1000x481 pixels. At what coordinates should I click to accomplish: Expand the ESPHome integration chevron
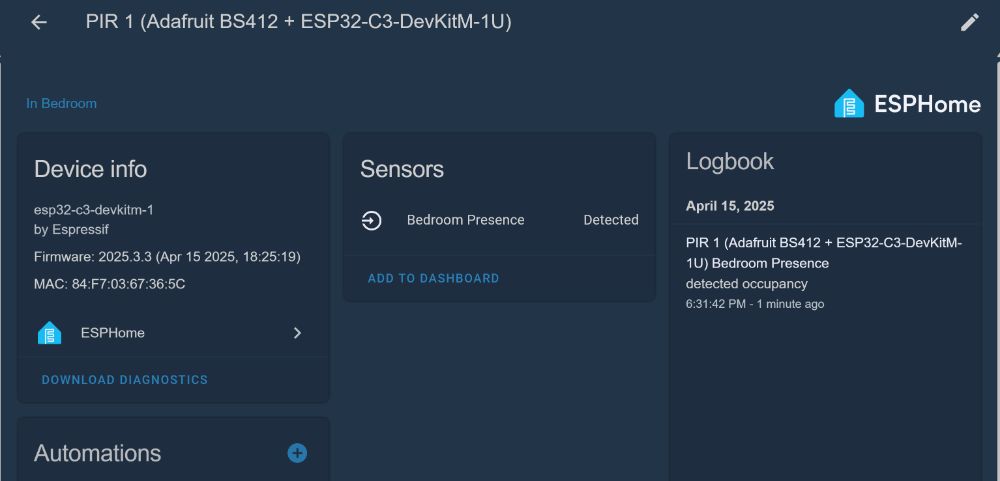297,333
